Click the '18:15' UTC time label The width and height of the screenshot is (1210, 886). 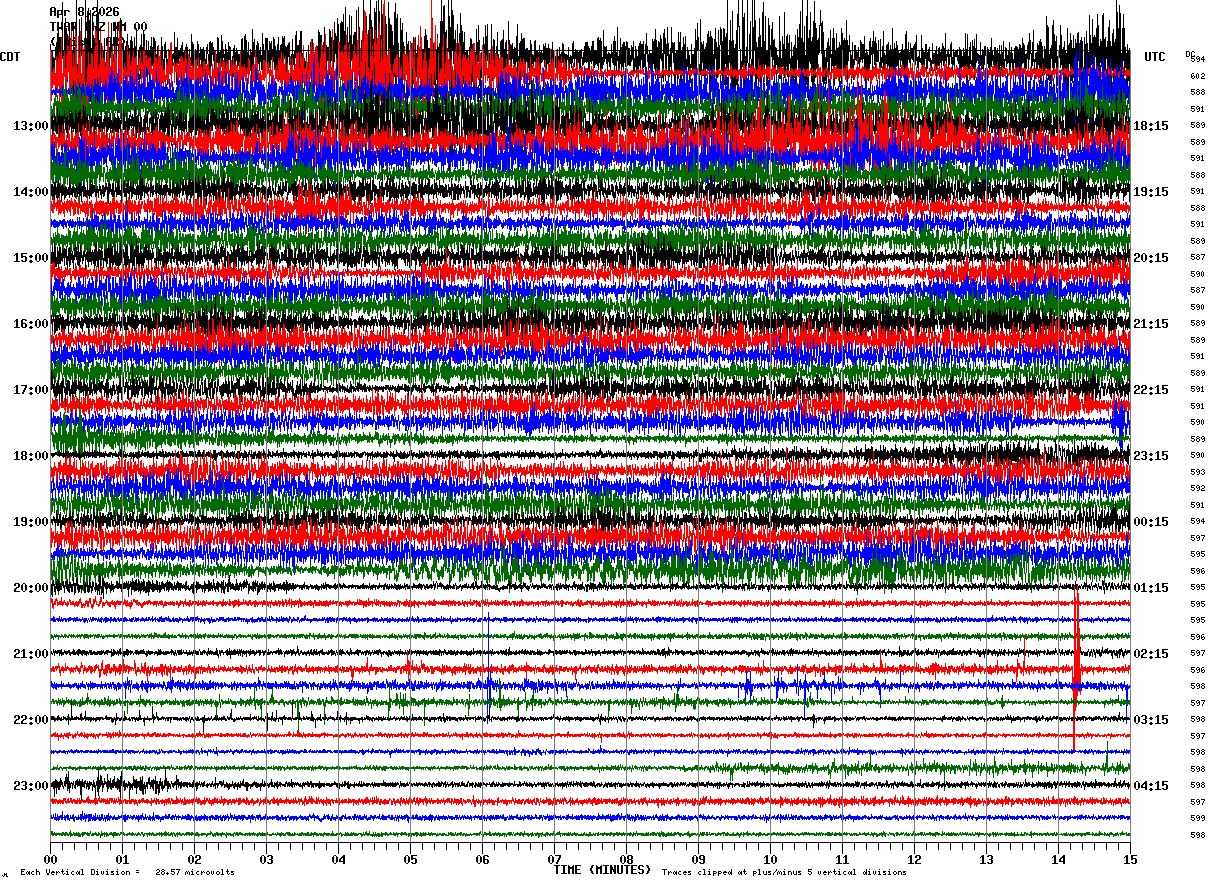1150,126
